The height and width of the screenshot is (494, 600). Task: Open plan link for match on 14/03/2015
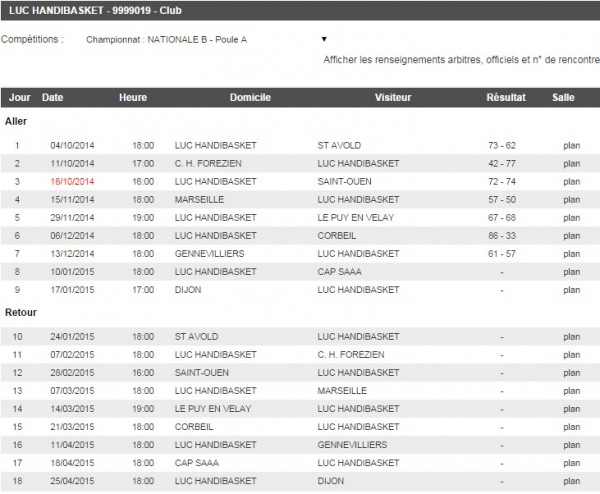571,409
